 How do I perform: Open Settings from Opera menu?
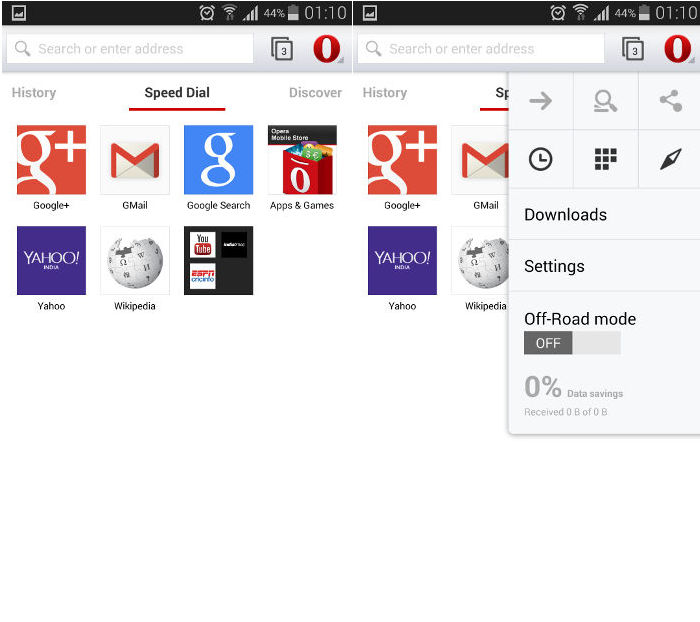pos(604,266)
